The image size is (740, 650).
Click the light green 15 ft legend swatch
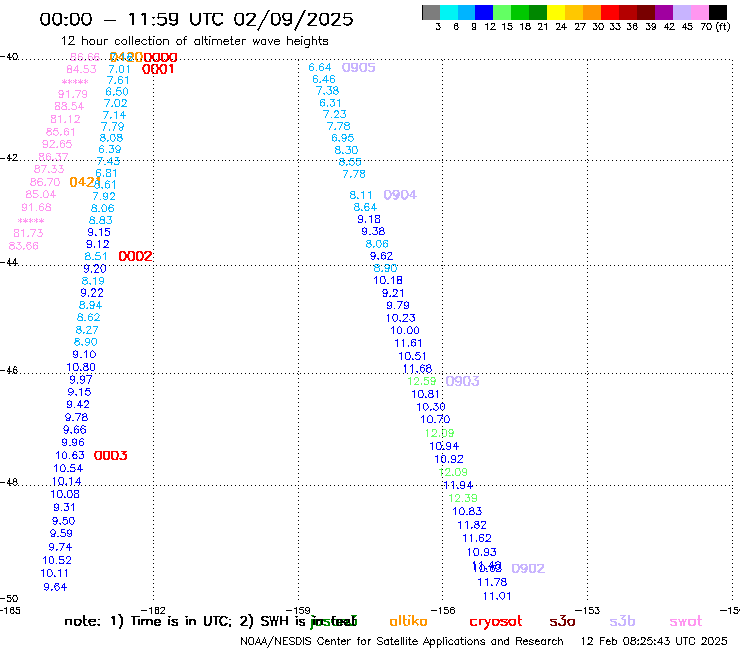point(502,12)
